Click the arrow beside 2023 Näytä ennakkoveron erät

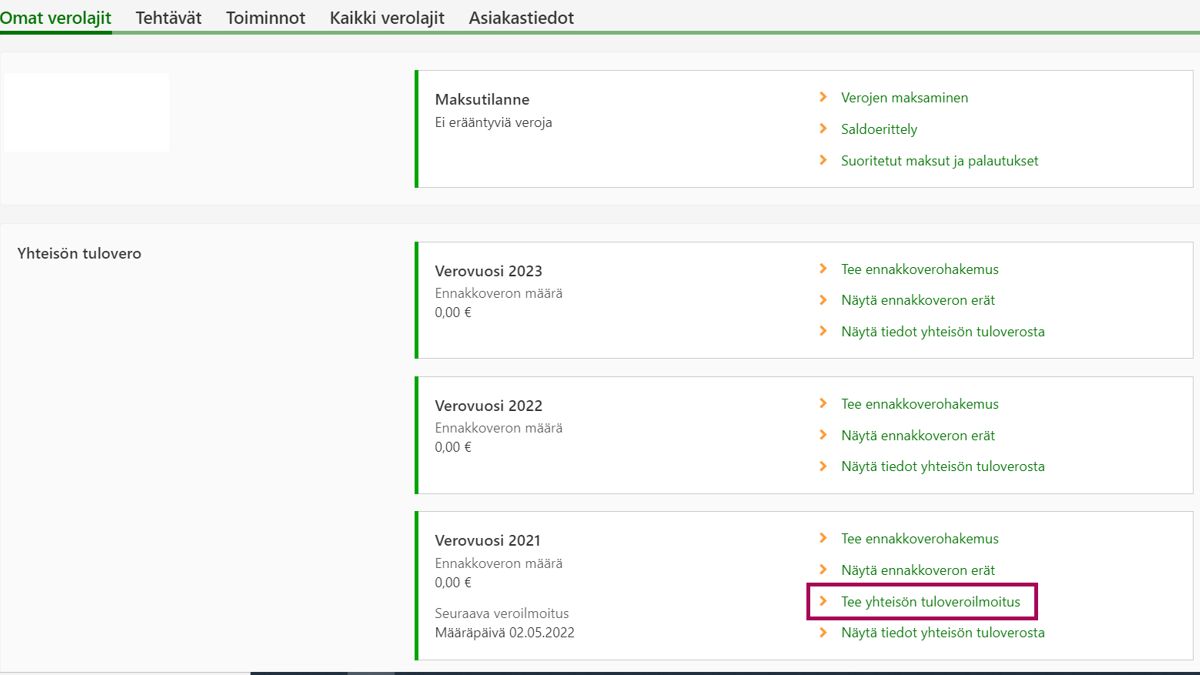point(823,300)
